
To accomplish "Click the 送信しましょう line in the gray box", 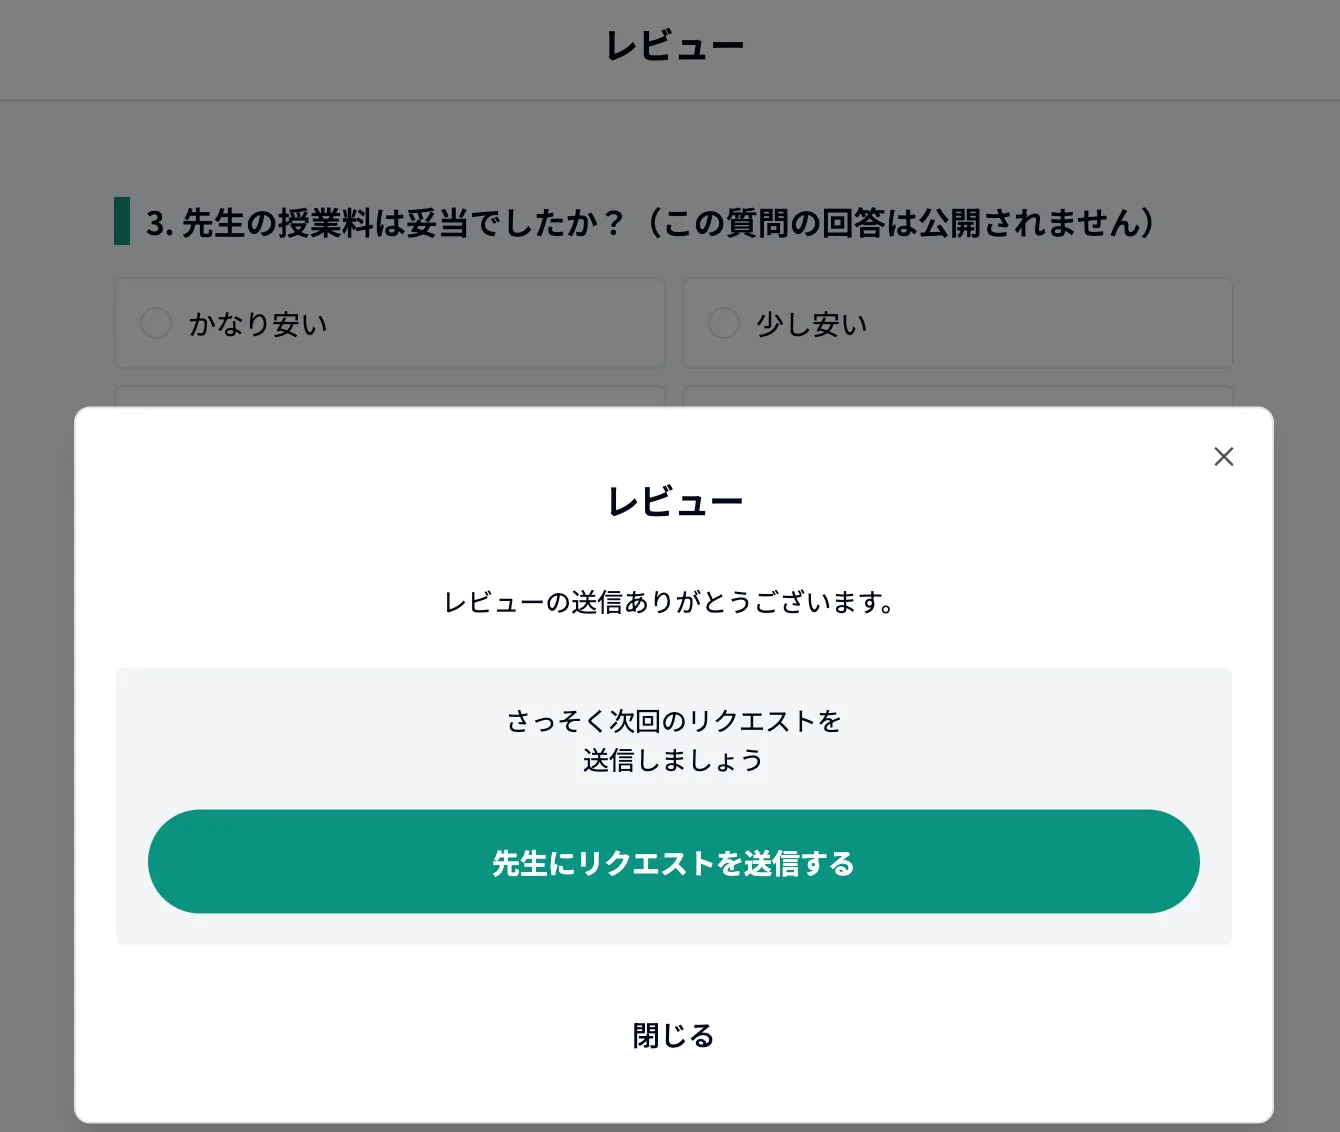I will tap(673, 760).
